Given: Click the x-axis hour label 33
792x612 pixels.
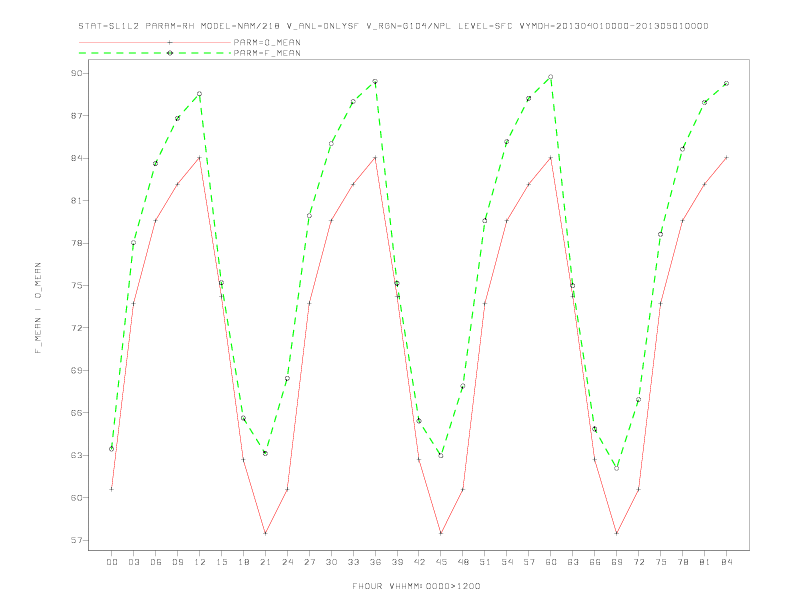Looking at the screenshot, I should point(353,562).
